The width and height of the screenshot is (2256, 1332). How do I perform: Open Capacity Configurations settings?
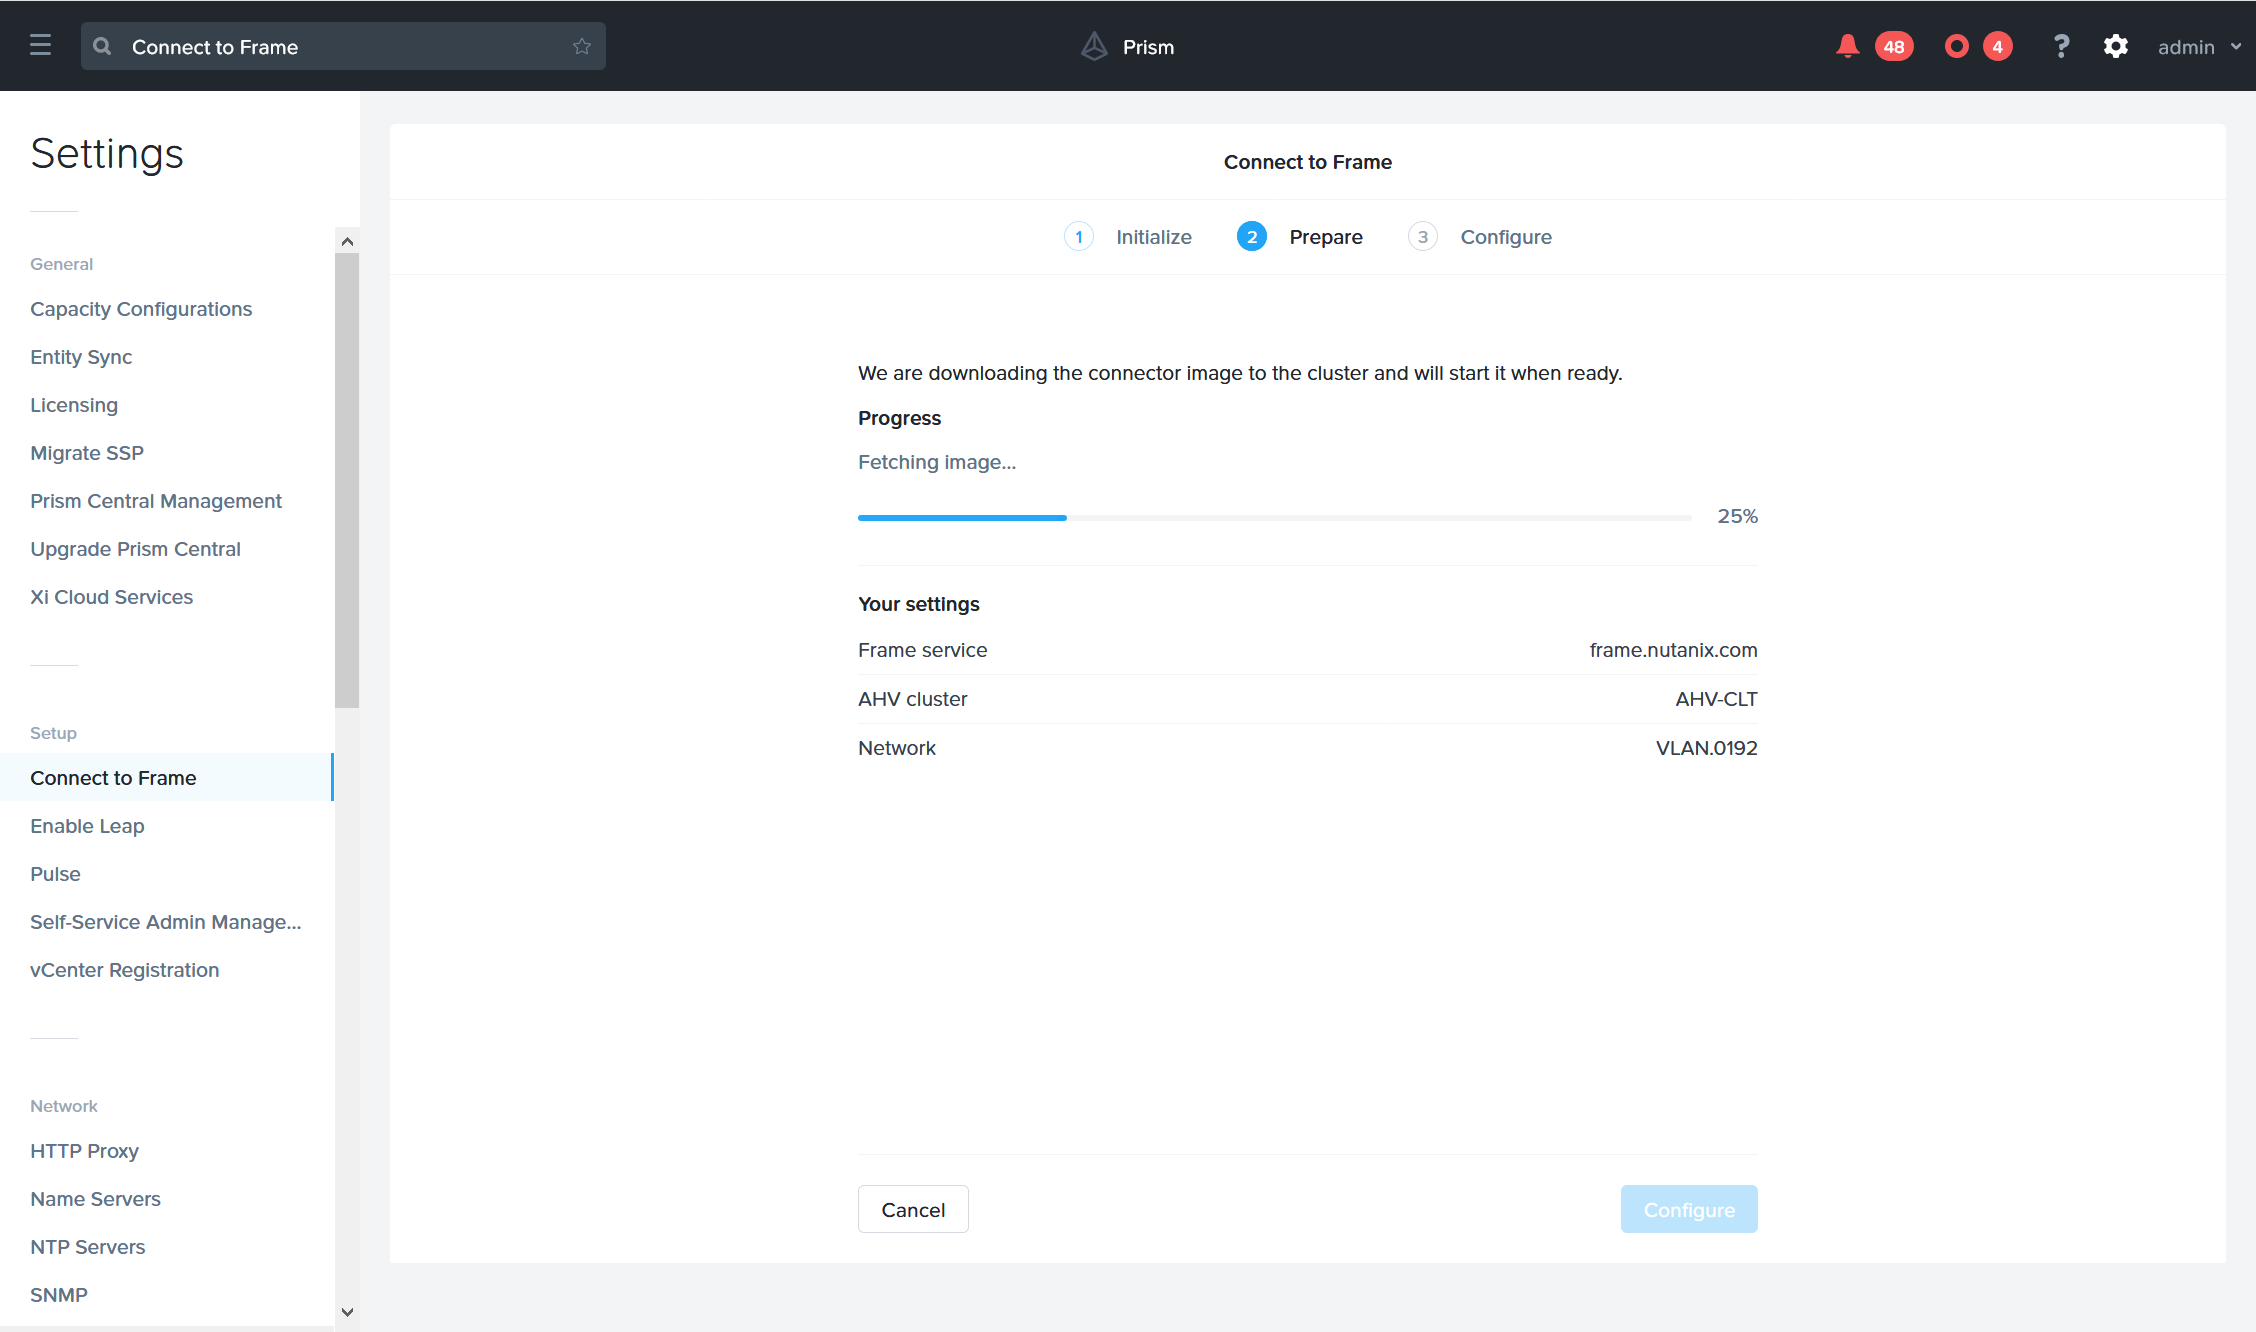[x=141, y=309]
